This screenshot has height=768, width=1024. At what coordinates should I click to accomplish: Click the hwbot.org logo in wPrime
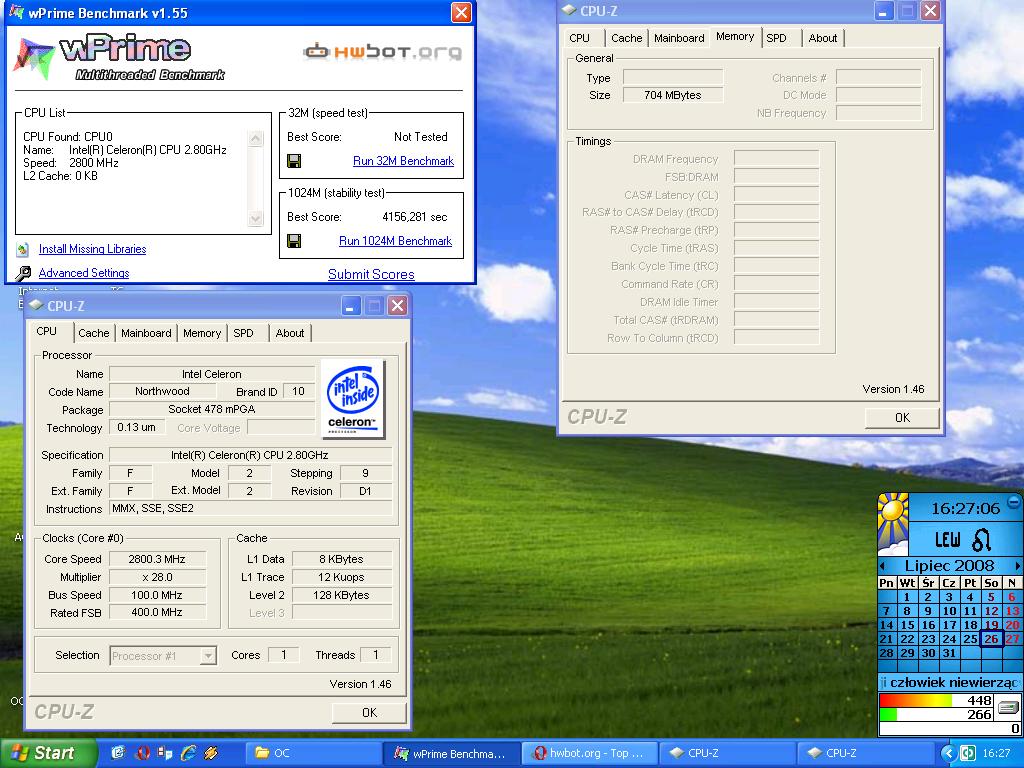(382, 52)
